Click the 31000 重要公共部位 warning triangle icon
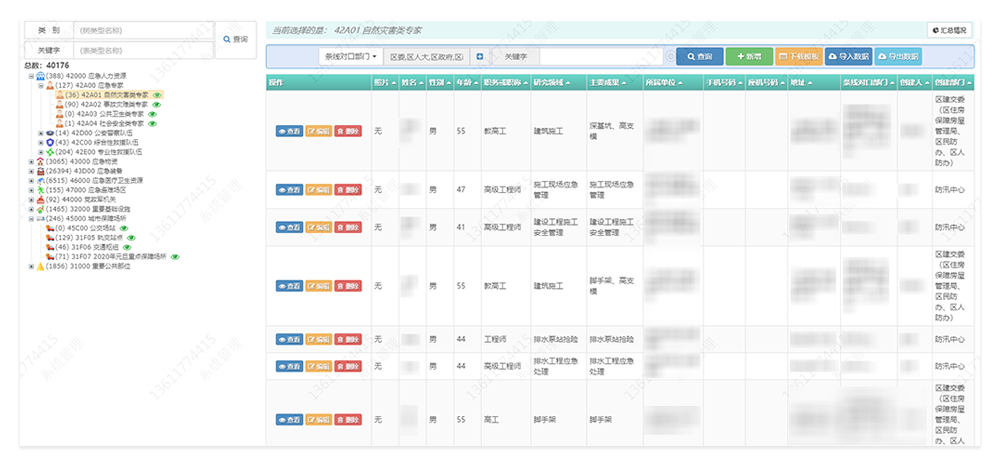Screen dimensions: 1000x470 click(x=40, y=266)
